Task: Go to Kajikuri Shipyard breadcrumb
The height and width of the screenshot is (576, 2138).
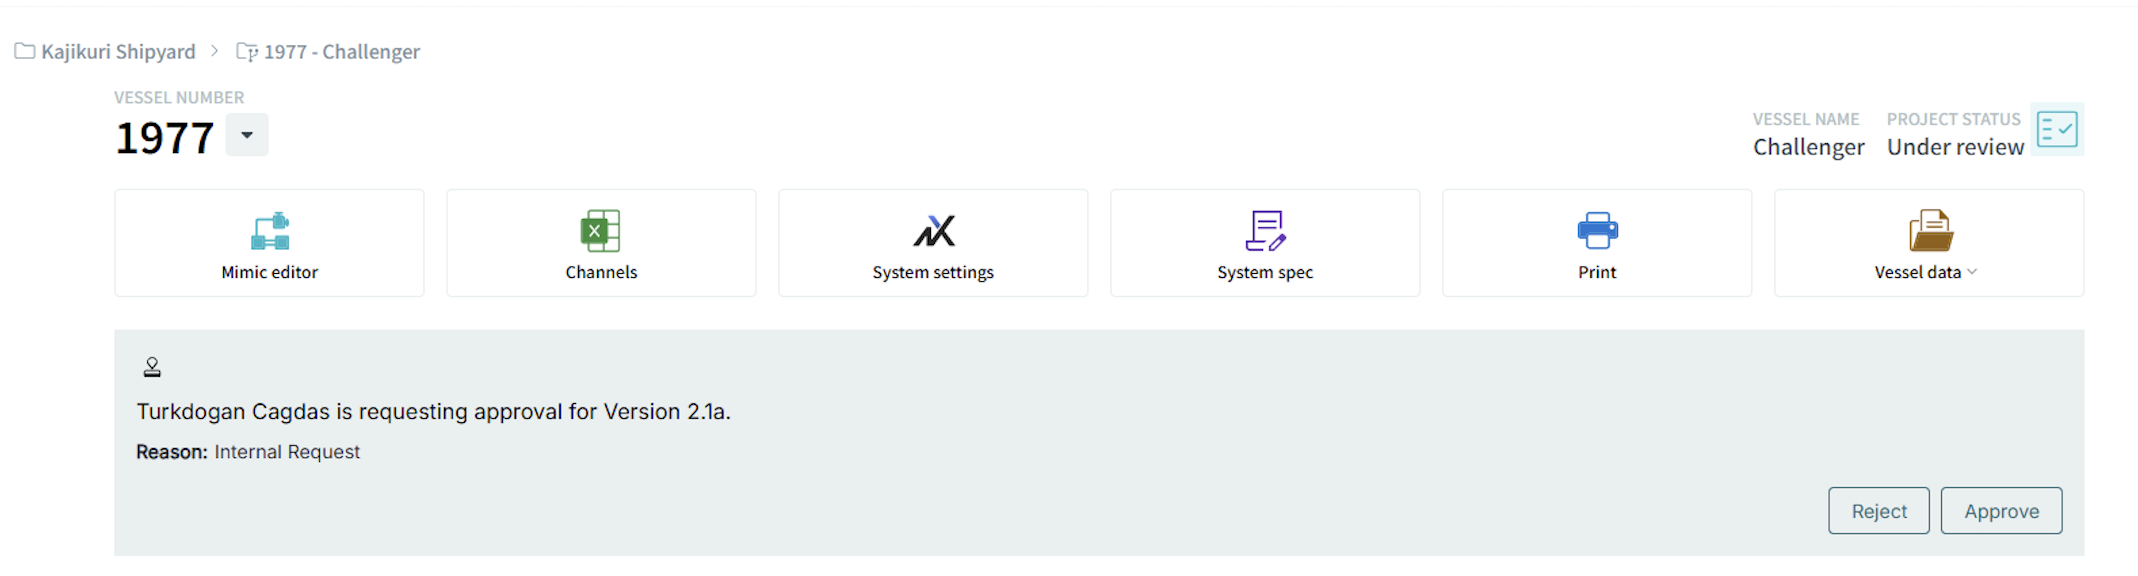Action: (x=118, y=52)
